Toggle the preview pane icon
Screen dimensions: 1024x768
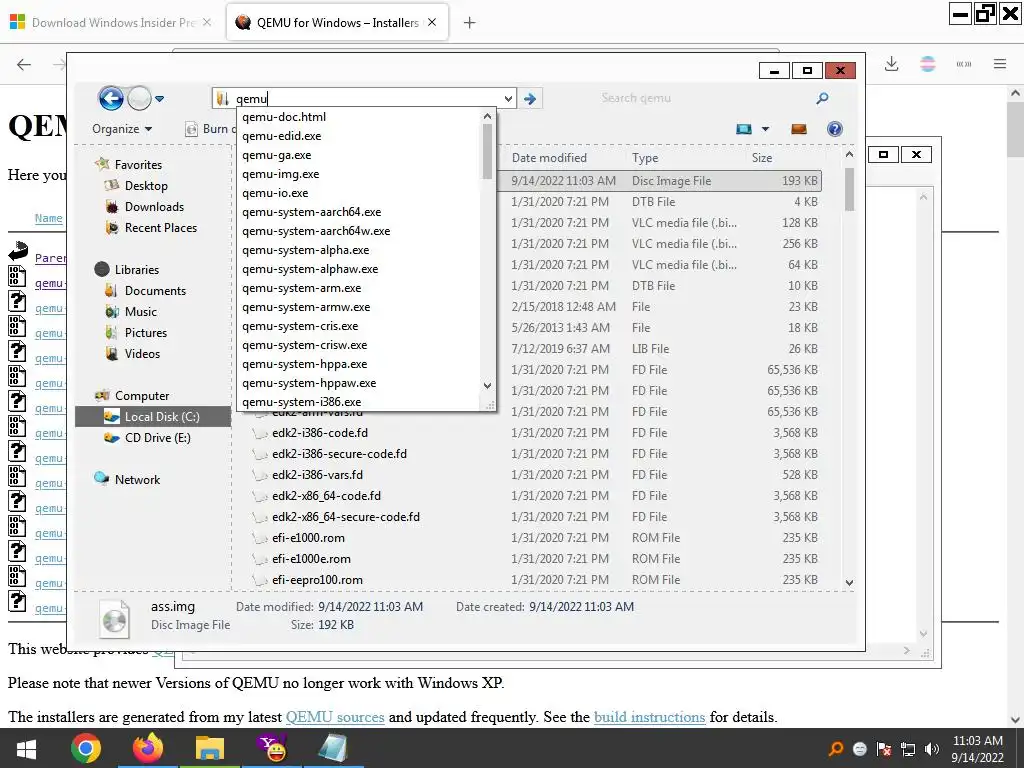point(799,129)
